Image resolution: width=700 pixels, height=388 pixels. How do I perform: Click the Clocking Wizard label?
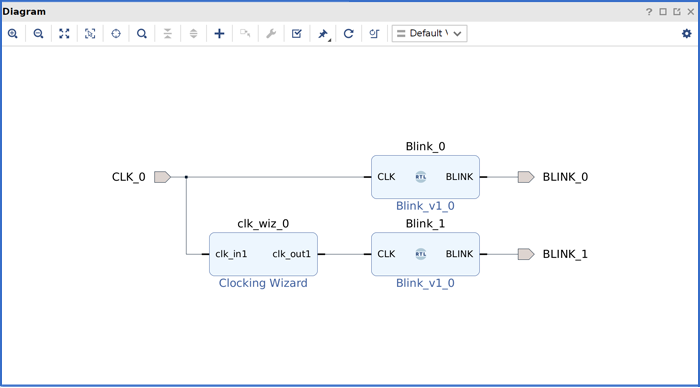pos(263,283)
